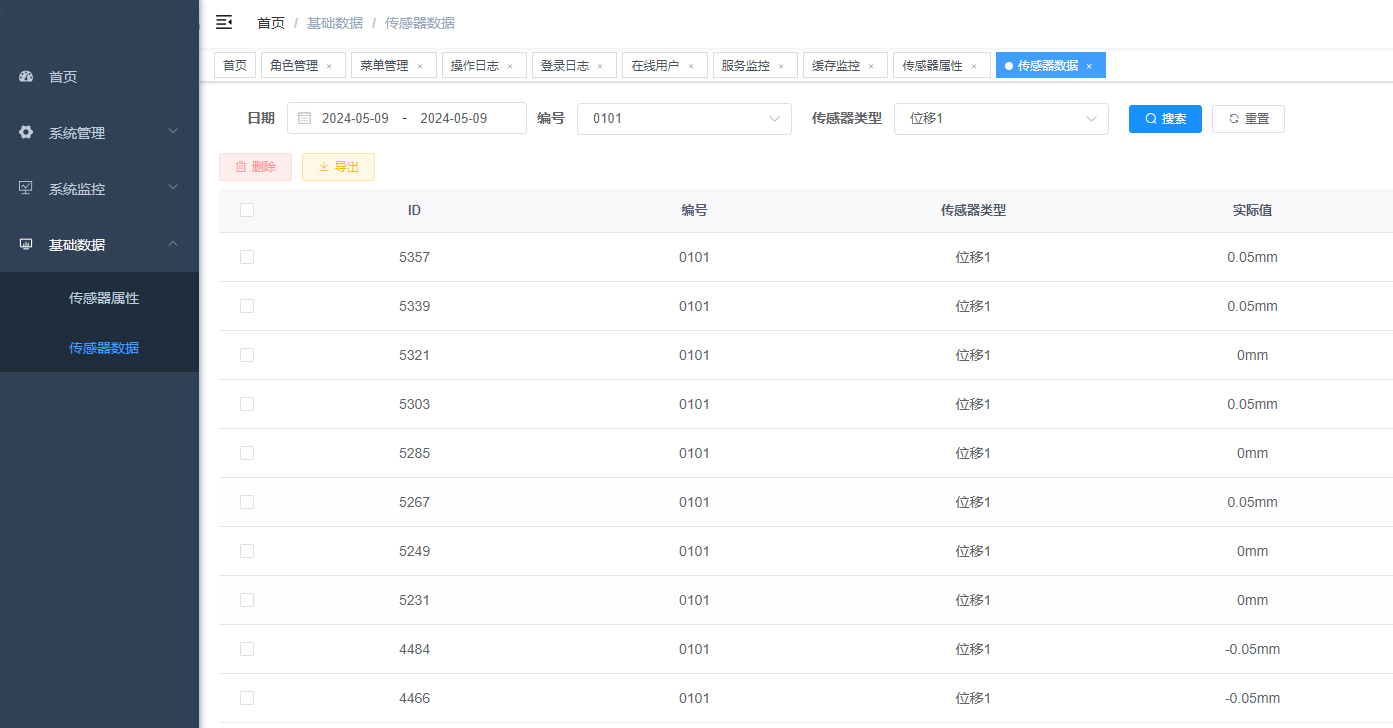The width and height of the screenshot is (1393, 728).
Task: Click the blue 搜索 button
Action: tap(1165, 118)
